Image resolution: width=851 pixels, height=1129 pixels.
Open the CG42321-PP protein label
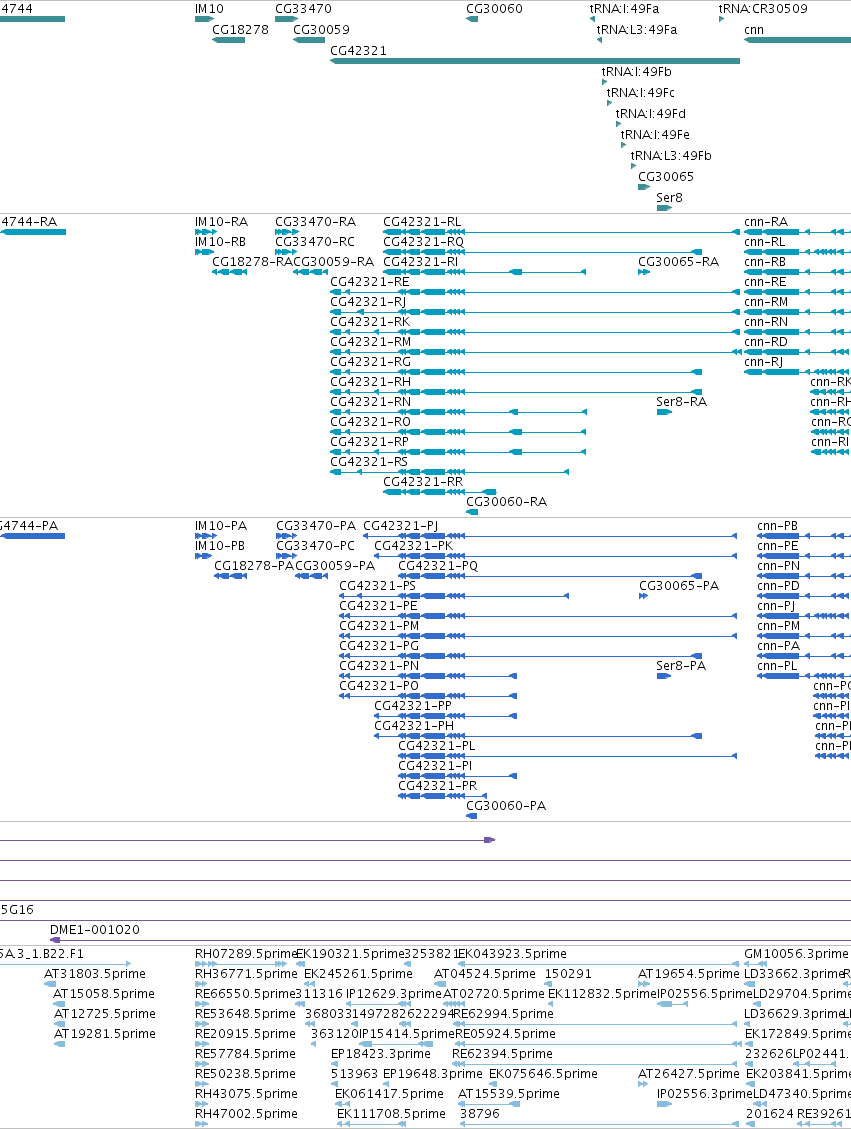[x=413, y=706]
